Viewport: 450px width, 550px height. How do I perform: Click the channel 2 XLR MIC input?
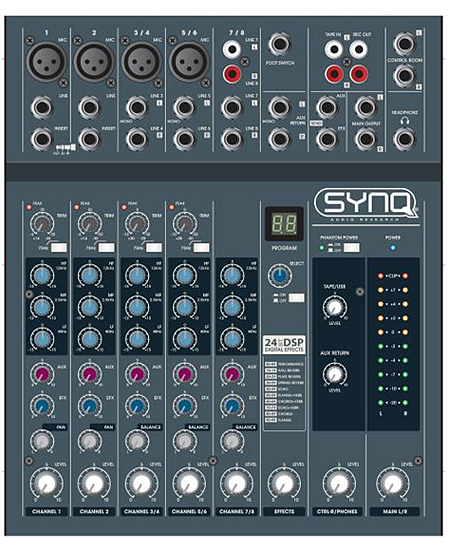tap(94, 62)
